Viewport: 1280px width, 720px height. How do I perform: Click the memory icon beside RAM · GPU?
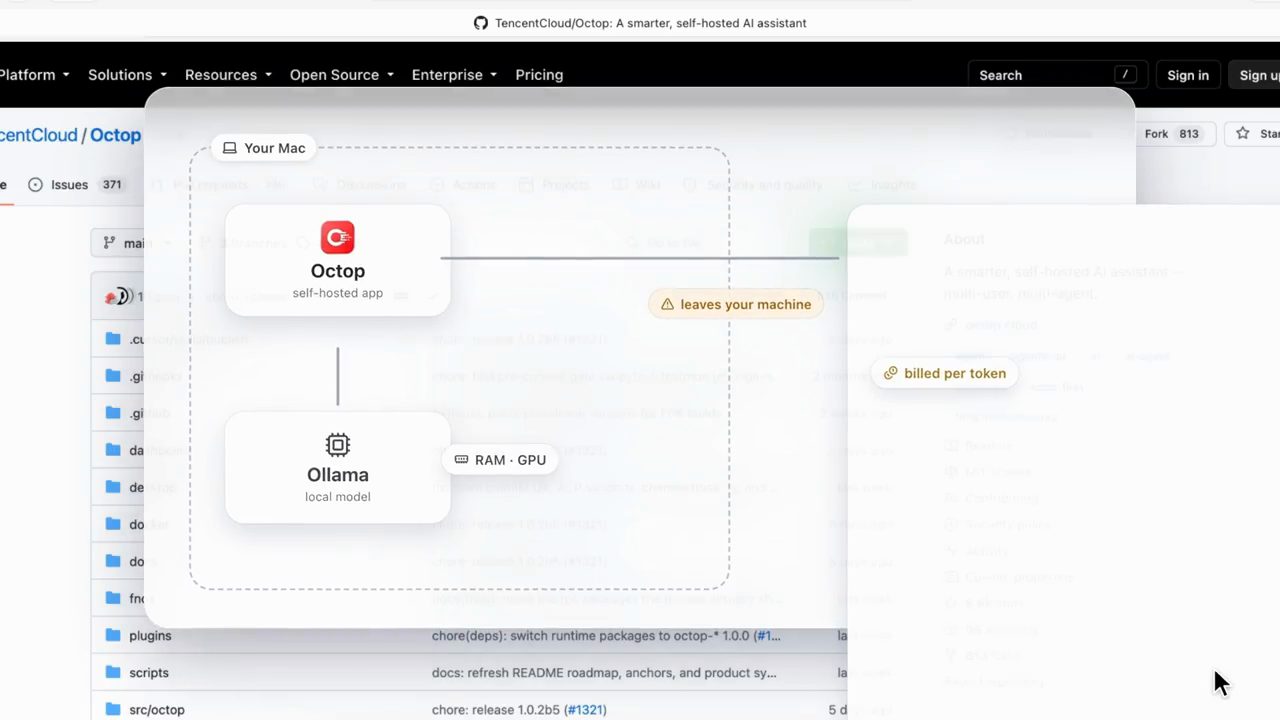pos(461,460)
